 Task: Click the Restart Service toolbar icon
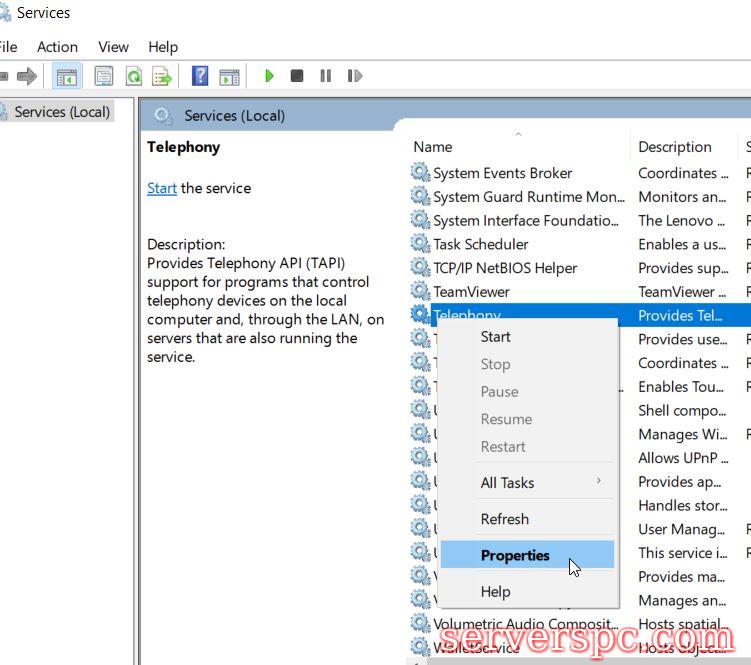[354, 76]
